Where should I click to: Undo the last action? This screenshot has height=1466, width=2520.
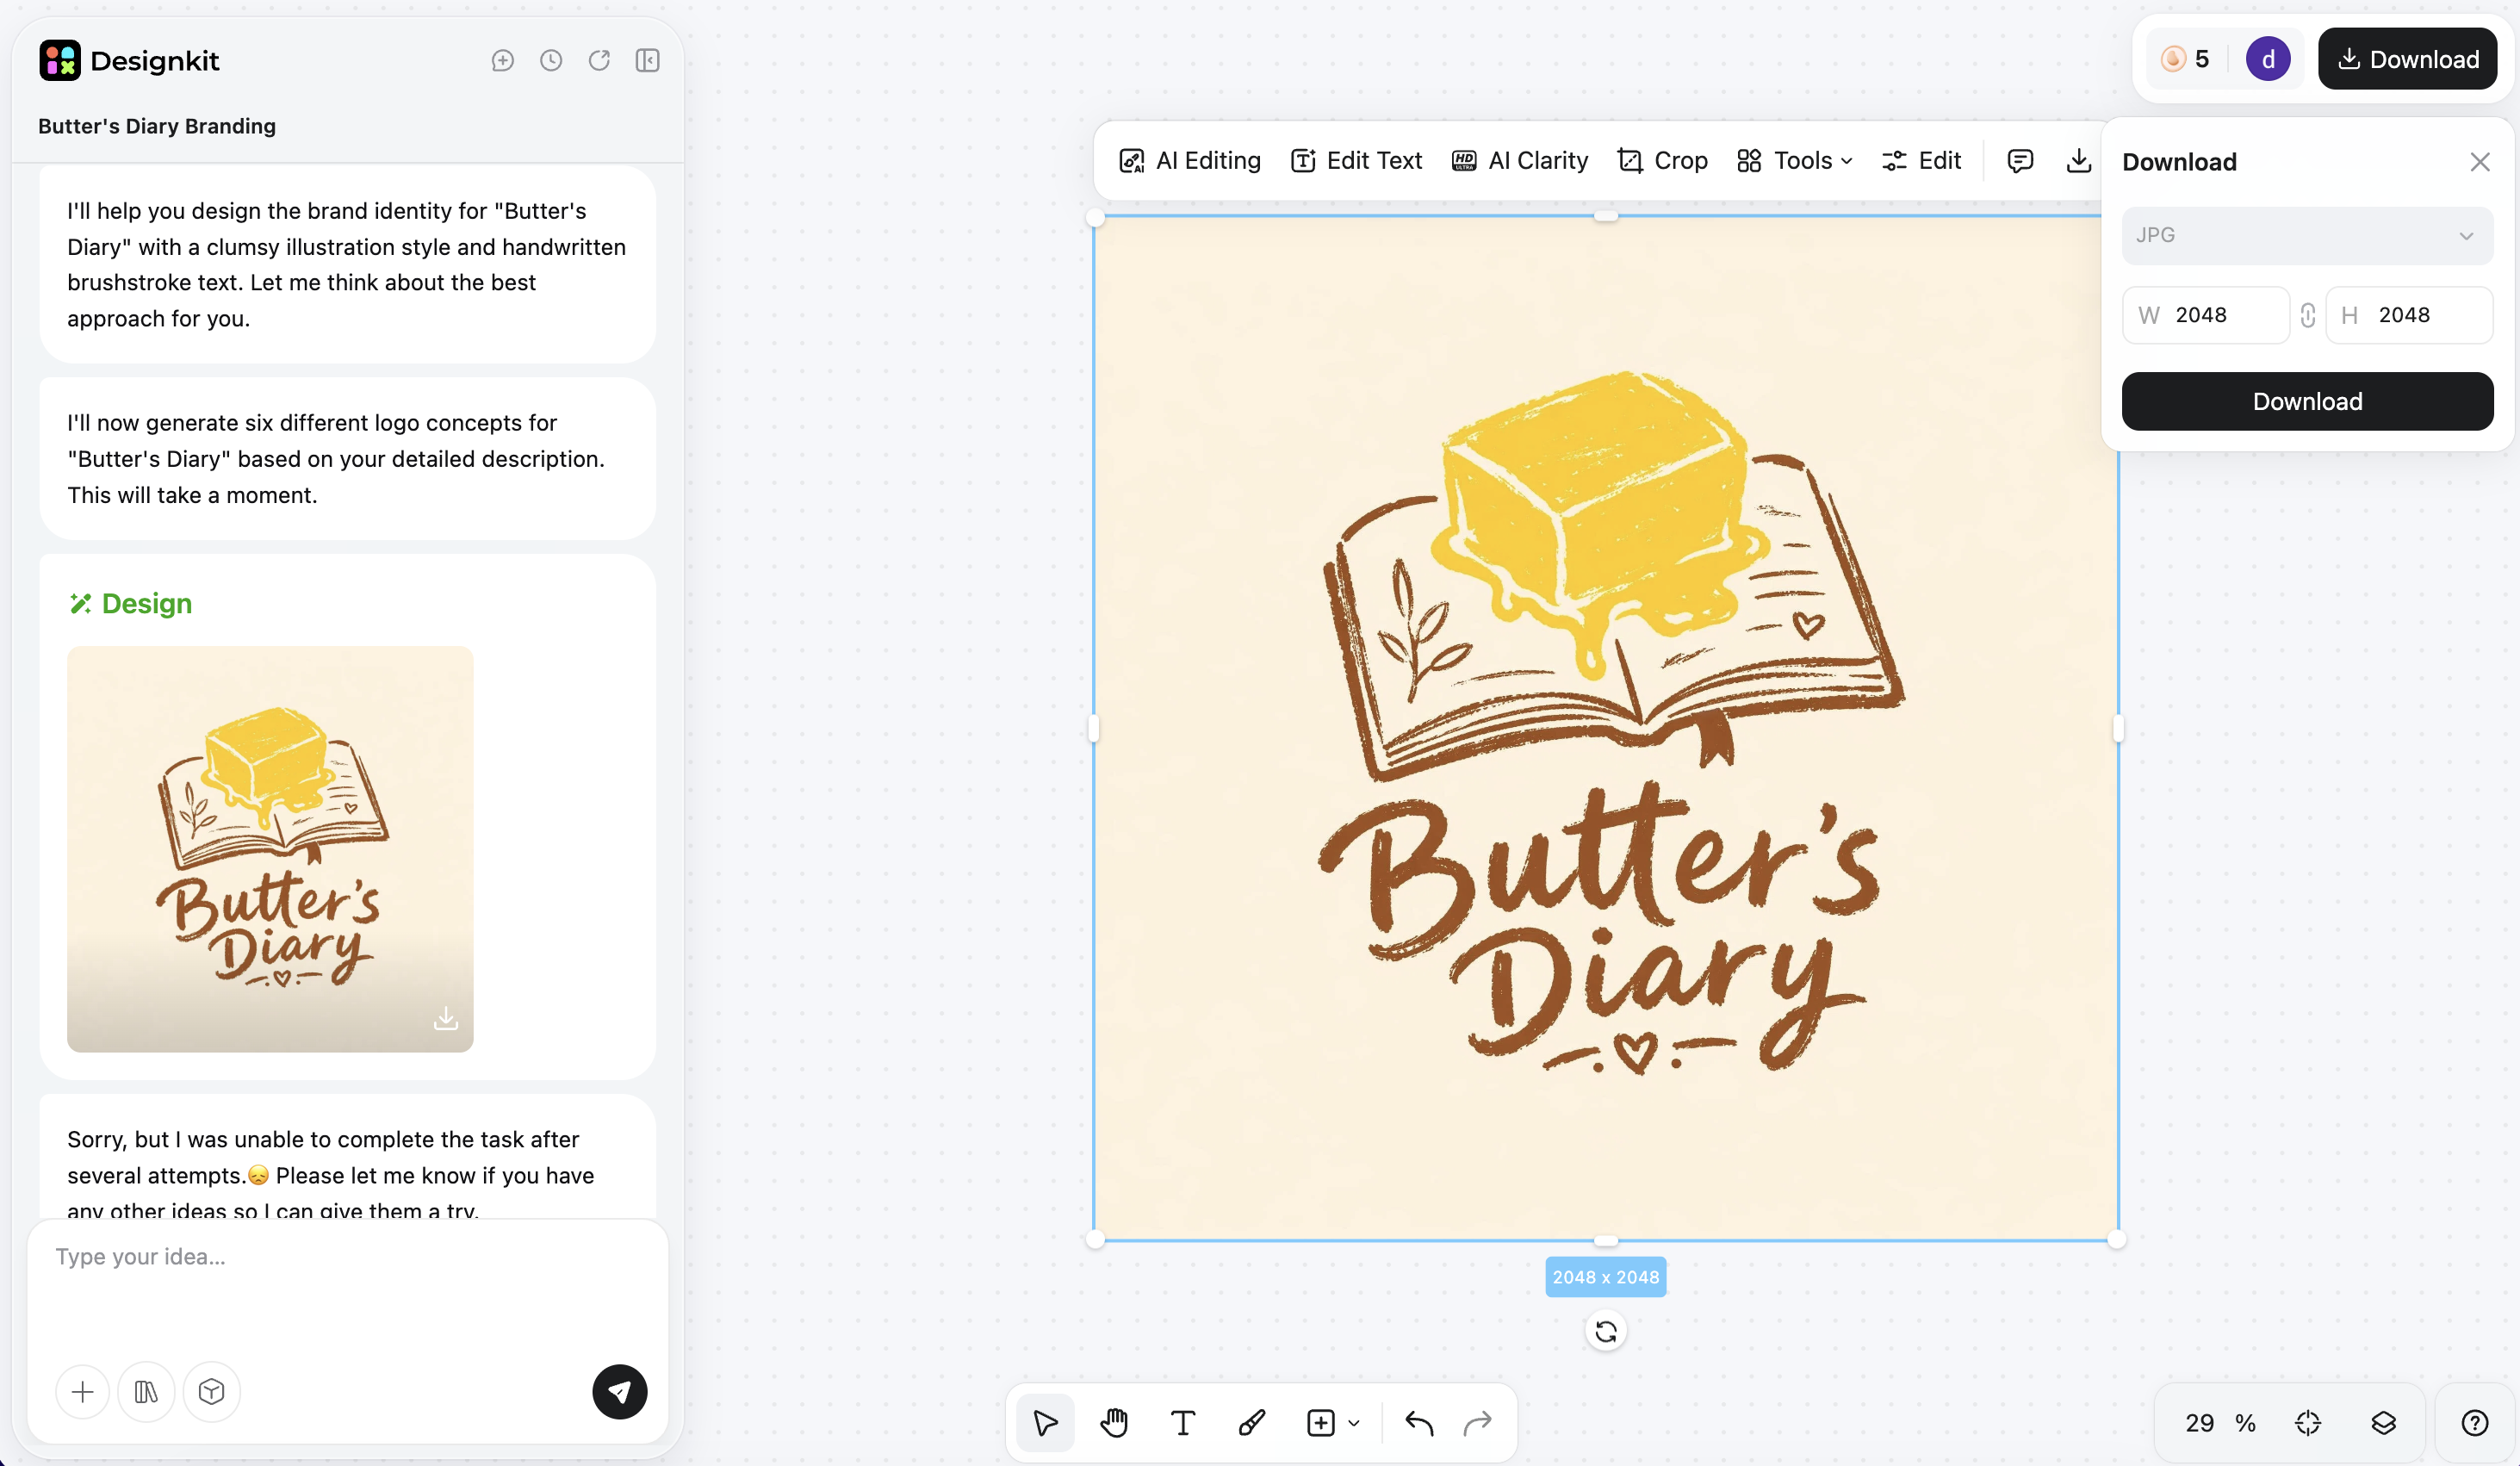tap(1419, 1422)
